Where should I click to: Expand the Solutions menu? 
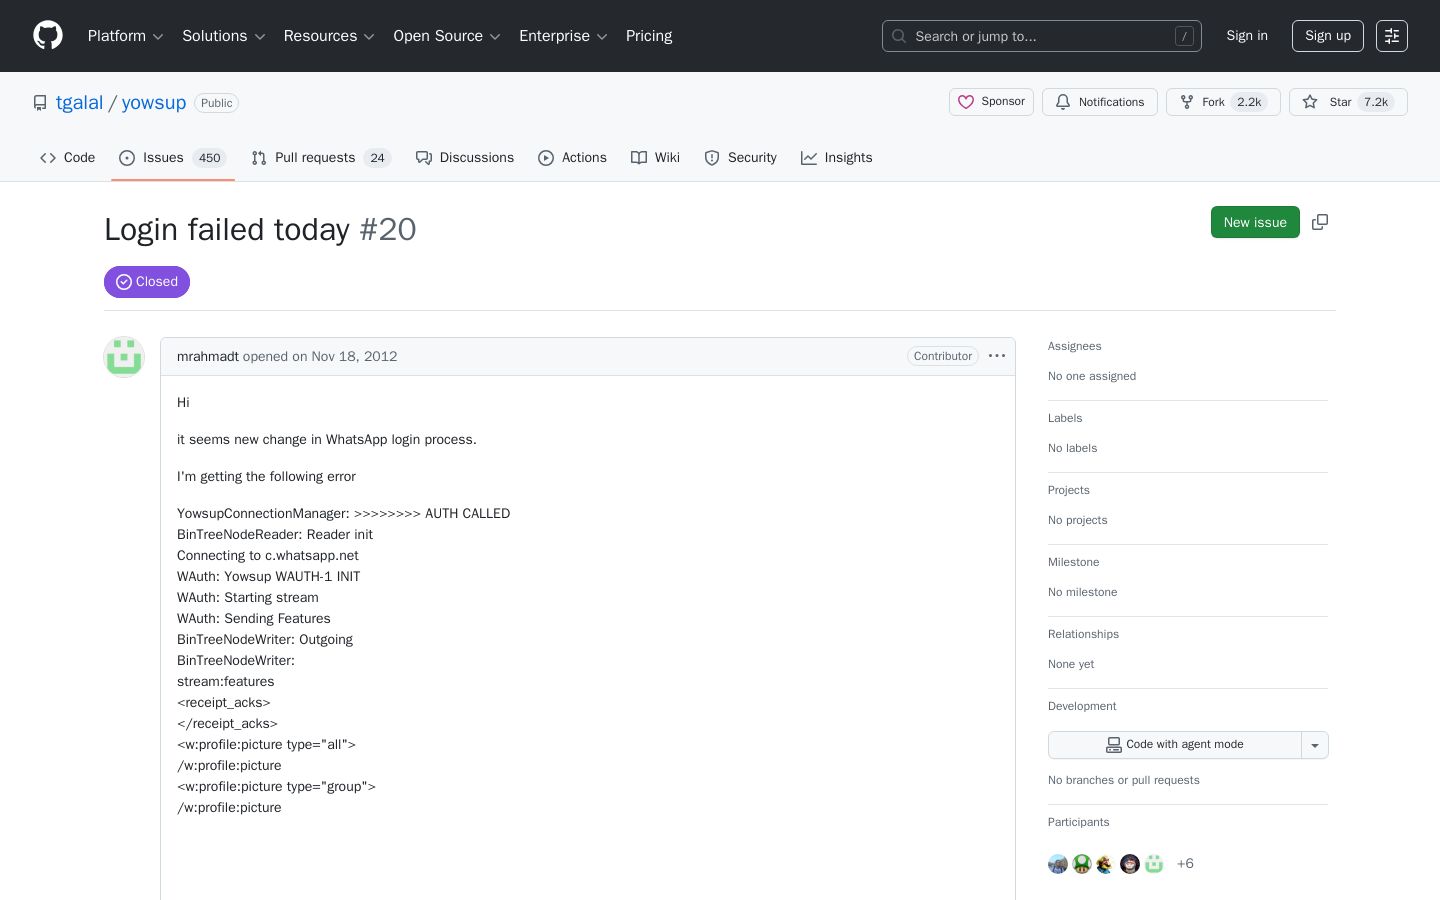click(224, 36)
